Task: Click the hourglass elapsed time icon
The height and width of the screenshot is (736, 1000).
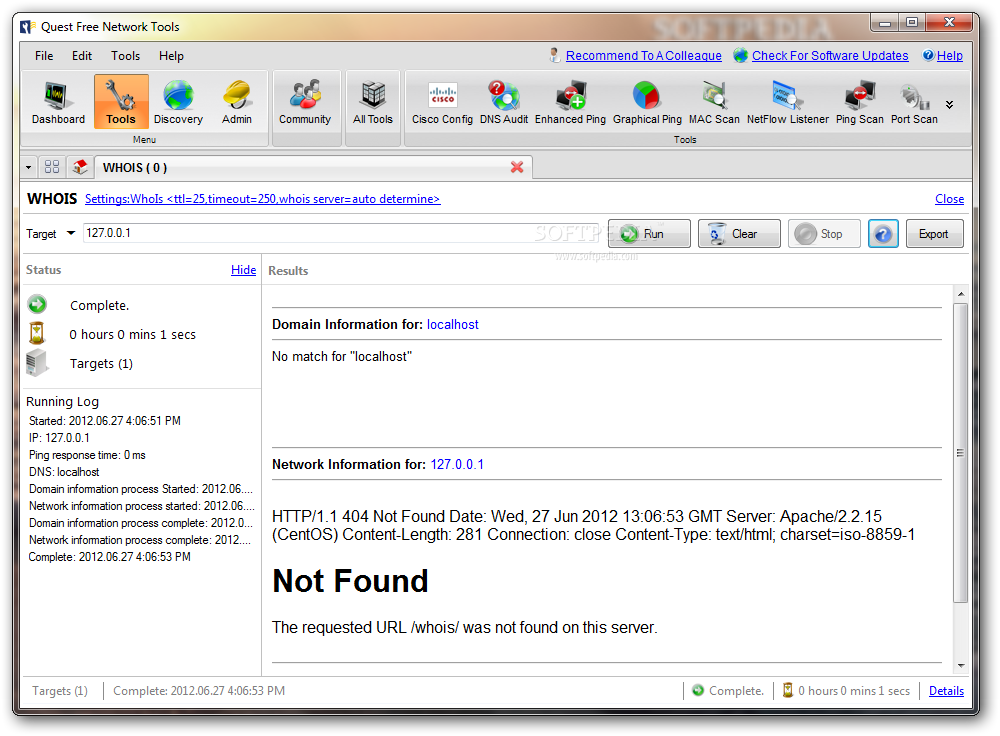Action: pyautogui.click(x=37, y=334)
